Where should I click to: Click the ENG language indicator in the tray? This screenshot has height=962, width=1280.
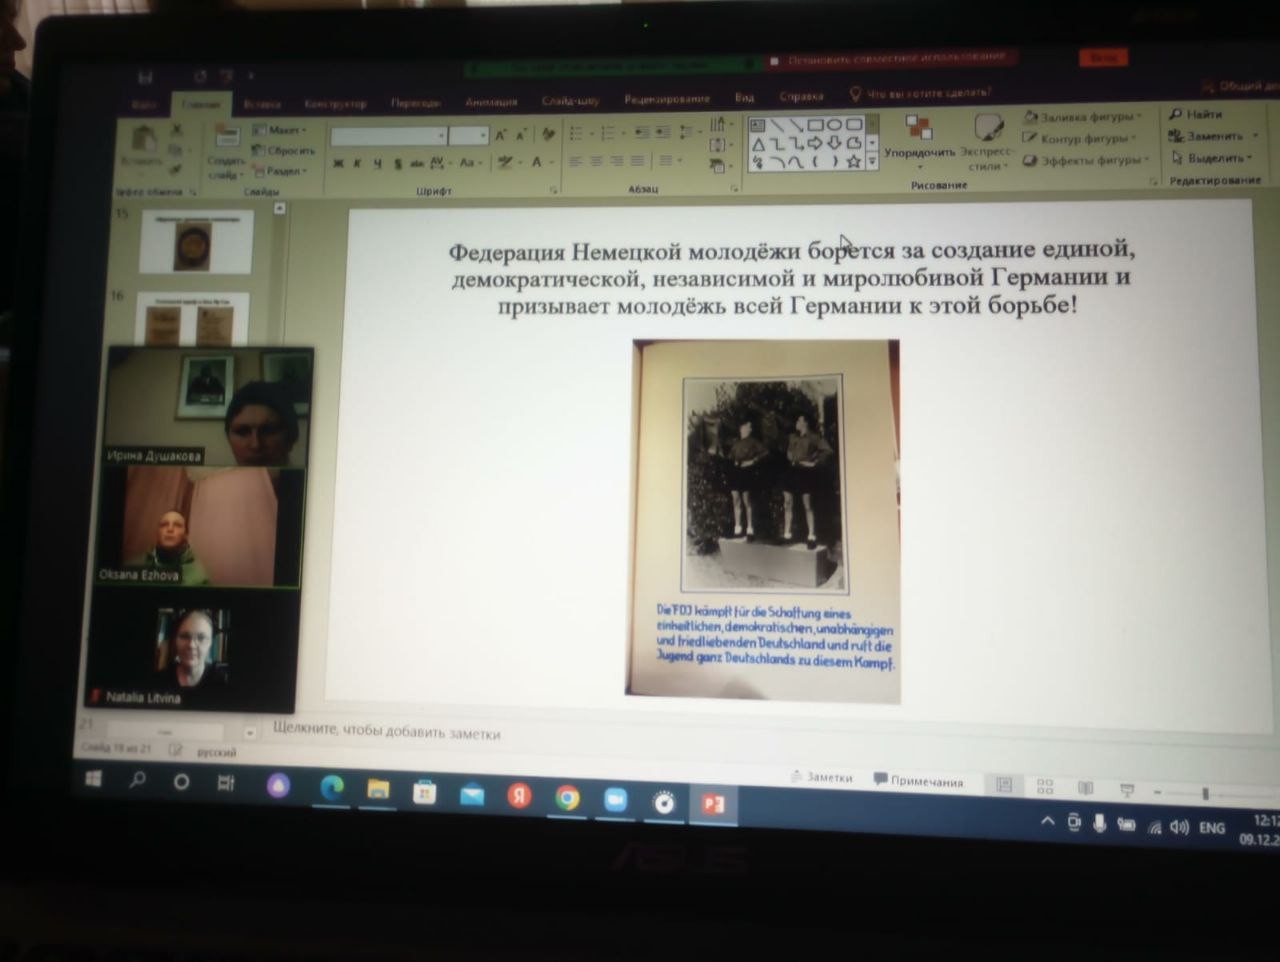point(1212,828)
